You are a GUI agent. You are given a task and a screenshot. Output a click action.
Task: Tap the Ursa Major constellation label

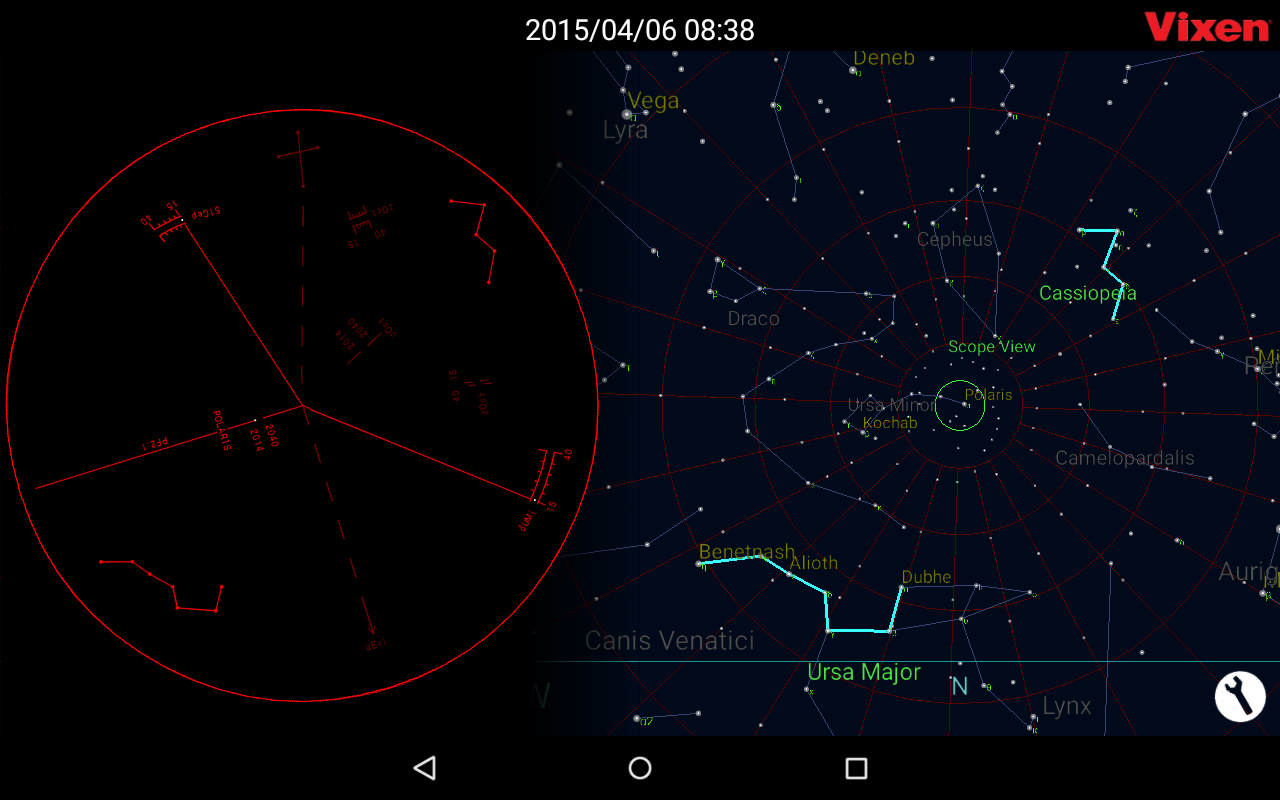coord(864,672)
